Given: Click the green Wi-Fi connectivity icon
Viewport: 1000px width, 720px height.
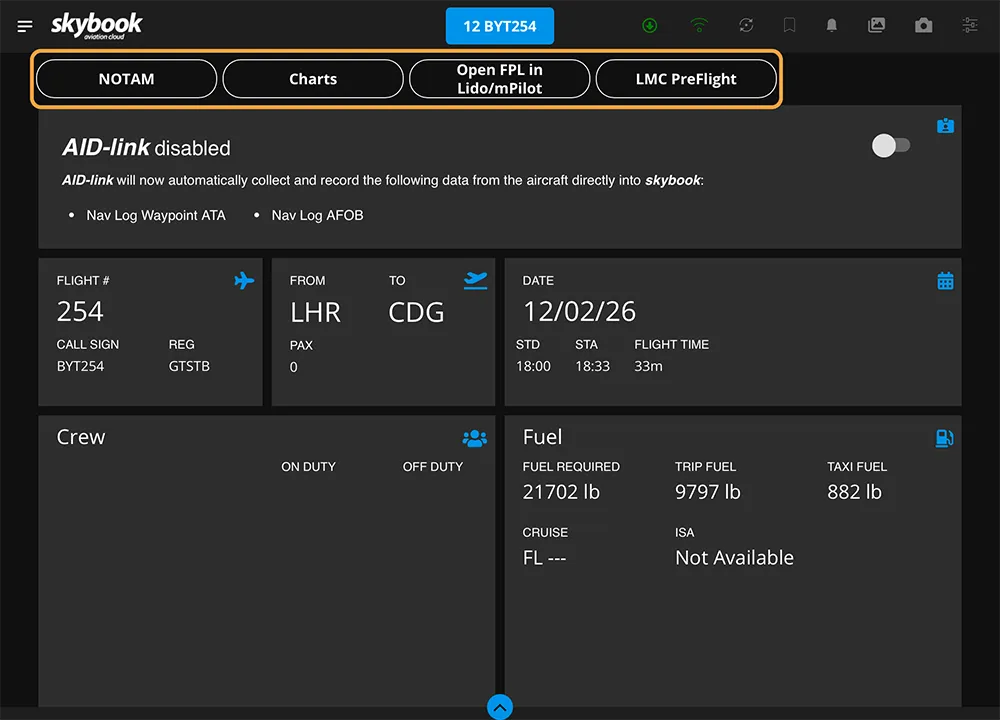Looking at the screenshot, I should [x=699, y=26].
